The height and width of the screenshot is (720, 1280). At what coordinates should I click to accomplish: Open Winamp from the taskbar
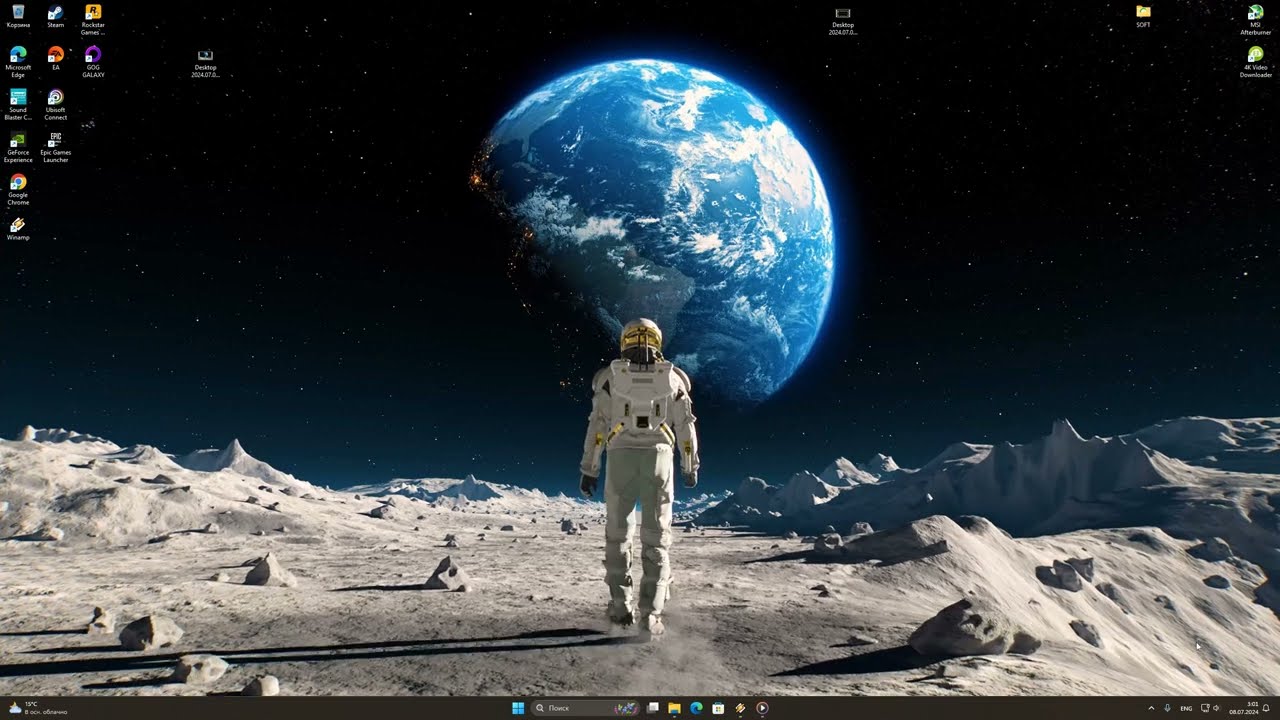pos(740,708)
